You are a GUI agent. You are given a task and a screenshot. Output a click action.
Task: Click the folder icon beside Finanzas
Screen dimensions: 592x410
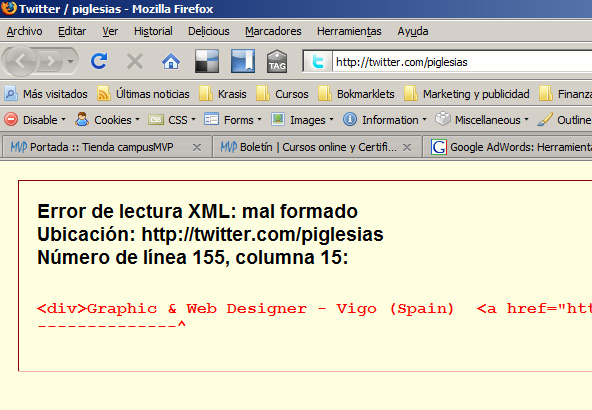pos(546,94)
